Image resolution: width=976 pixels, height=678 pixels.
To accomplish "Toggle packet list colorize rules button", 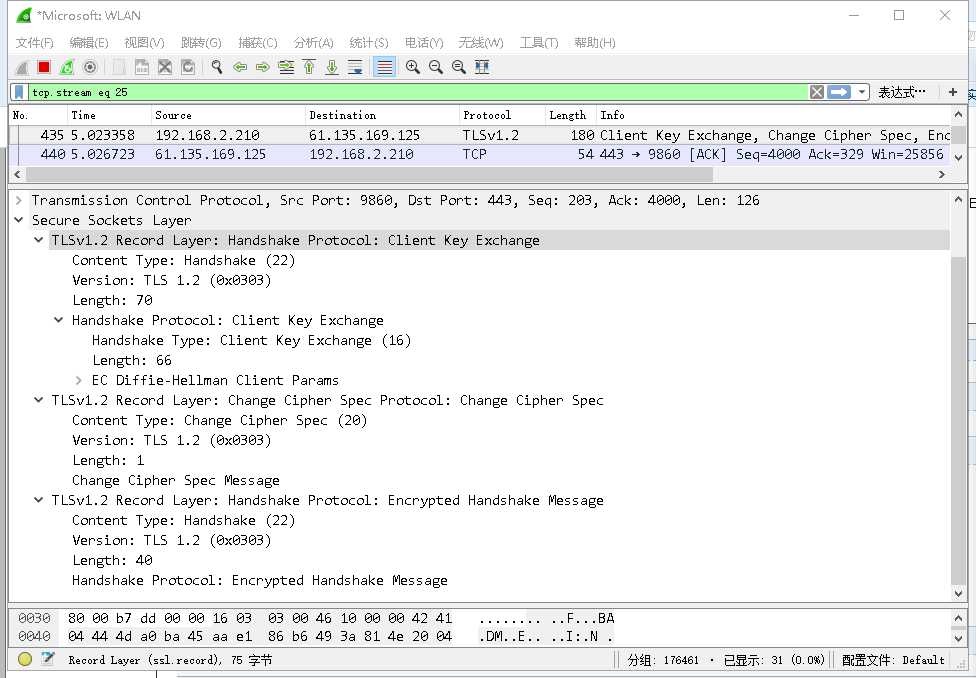I will click(x=385, y=67).
